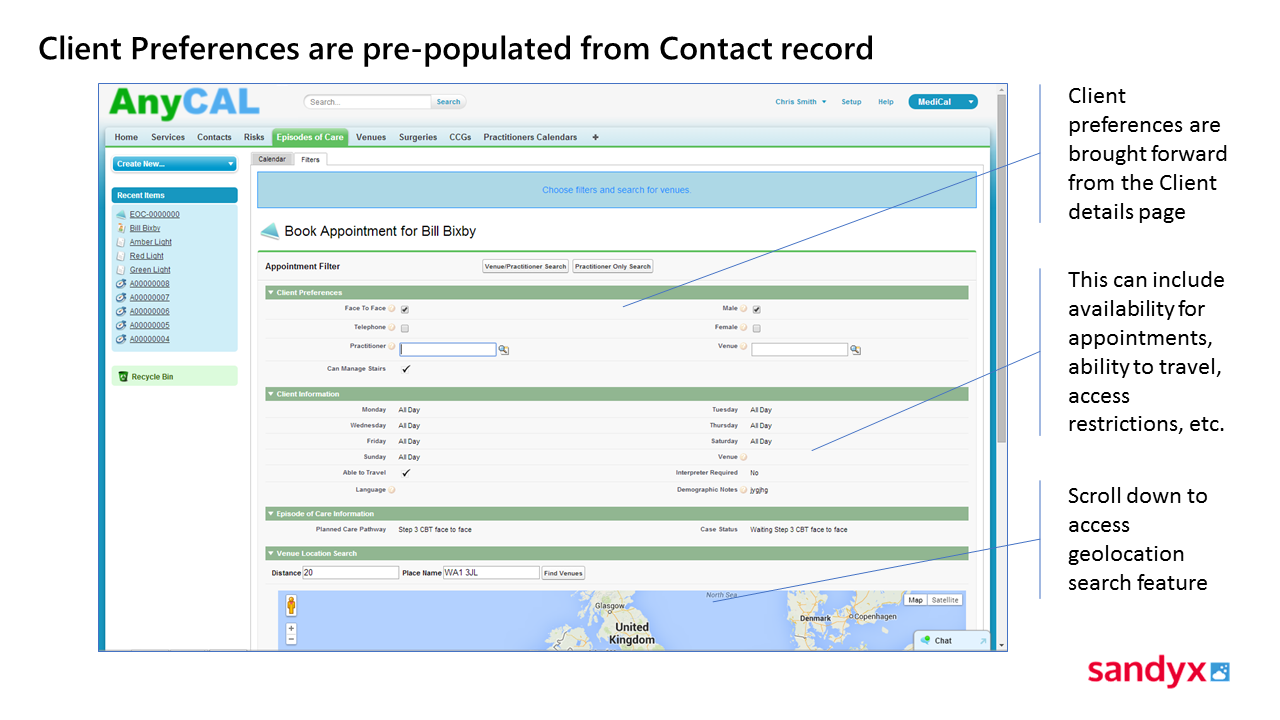Open the Practitioner lookup magnifier icon
This screenshot has height=720, width=1280.
(x=504, y=350)
